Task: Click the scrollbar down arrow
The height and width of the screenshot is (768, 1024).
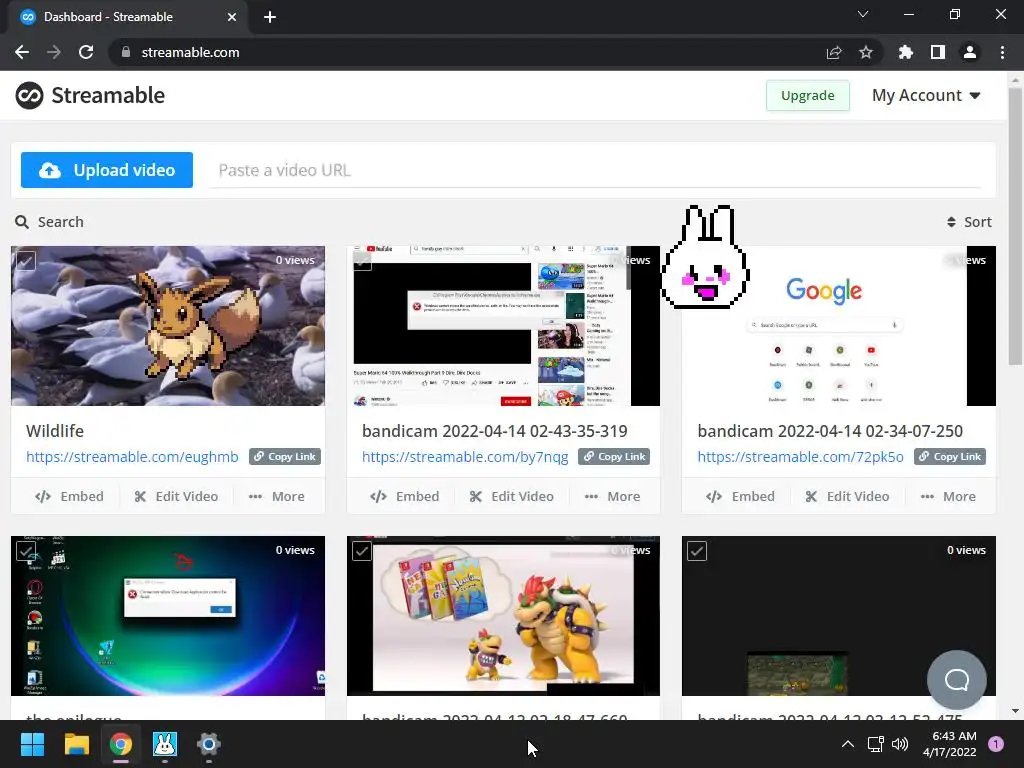Action: click(x=1015, y=711)
